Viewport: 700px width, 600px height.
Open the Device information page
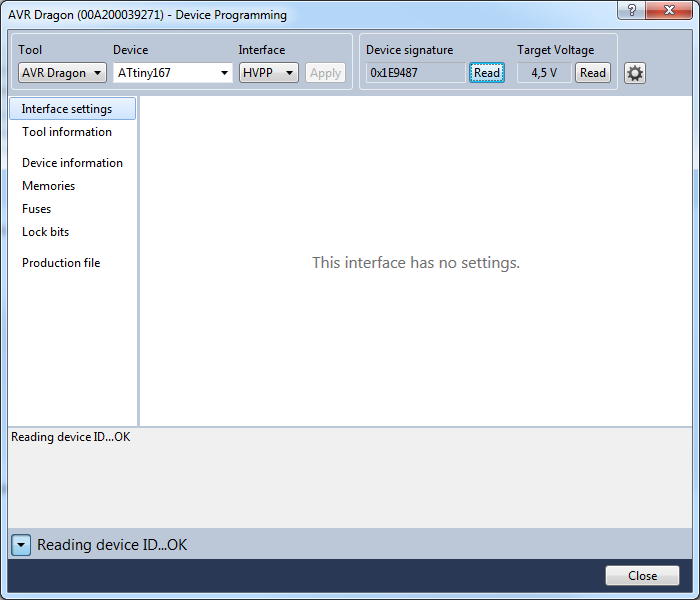pyautogui.click(x=72, y=162)
